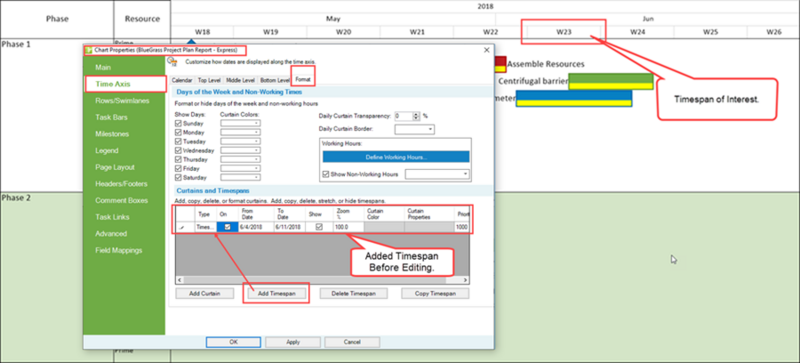
Task: Click the Delete Timespan button
Action: (354, 294)
